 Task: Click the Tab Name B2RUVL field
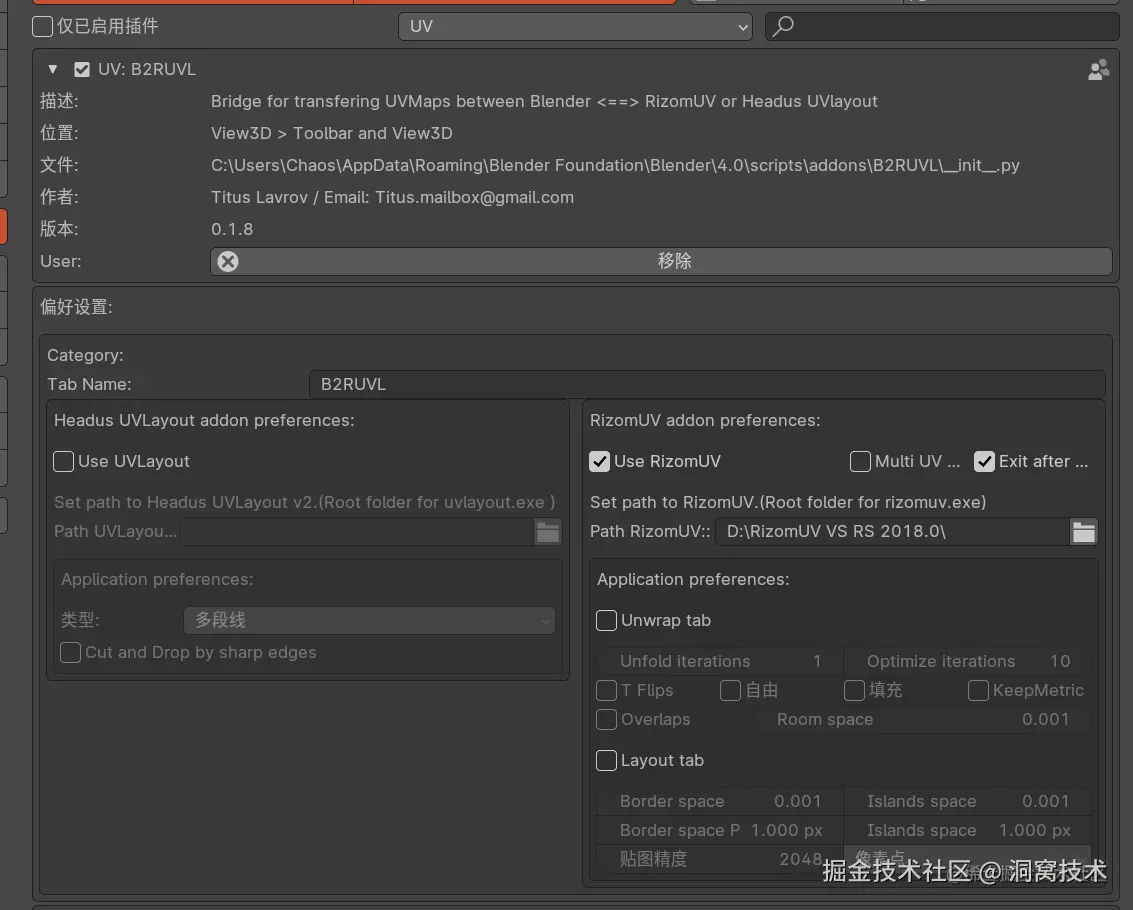click(x=707, y=385)
